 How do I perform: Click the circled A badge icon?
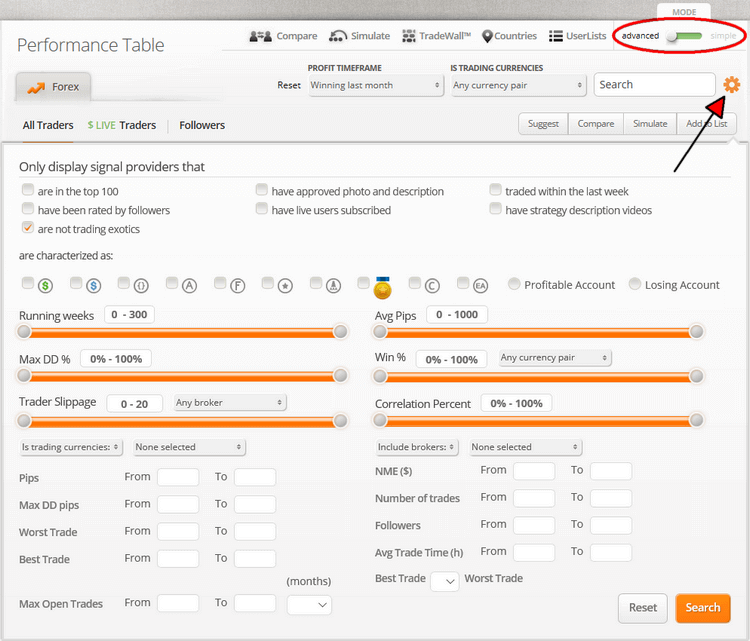pos(189,286)
